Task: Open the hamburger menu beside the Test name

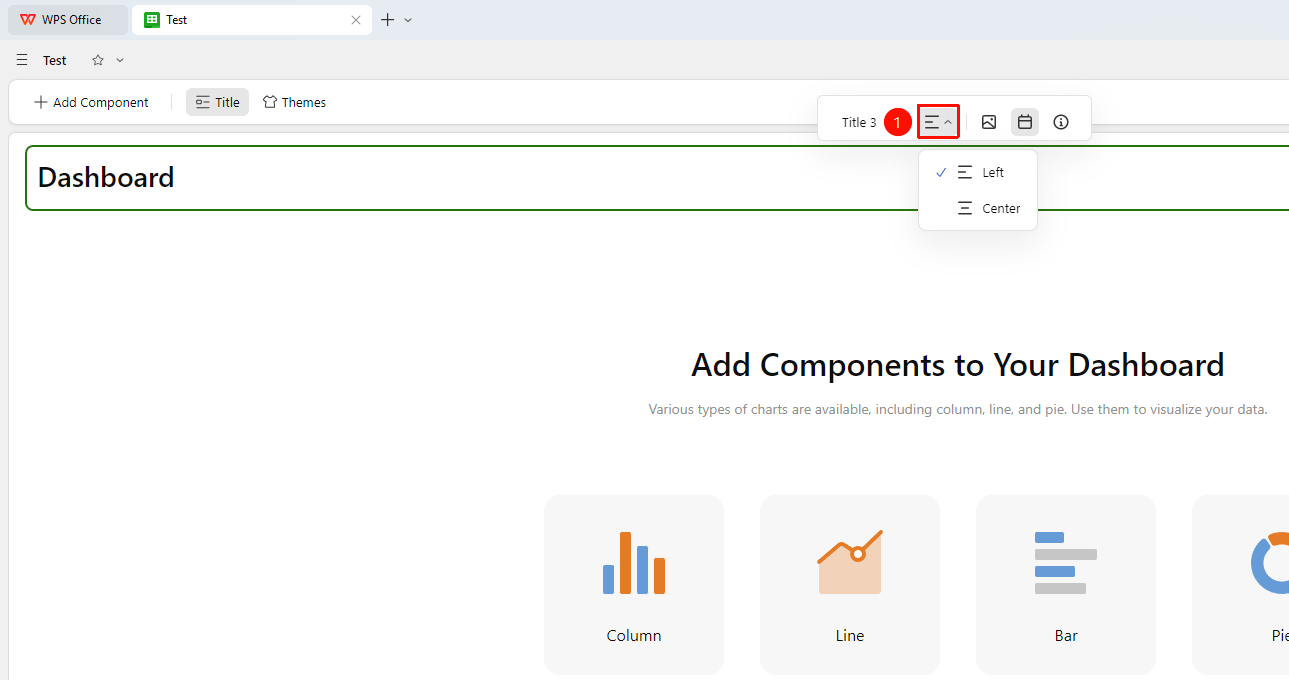Action: pyautogui.click(x=22, y=60)
